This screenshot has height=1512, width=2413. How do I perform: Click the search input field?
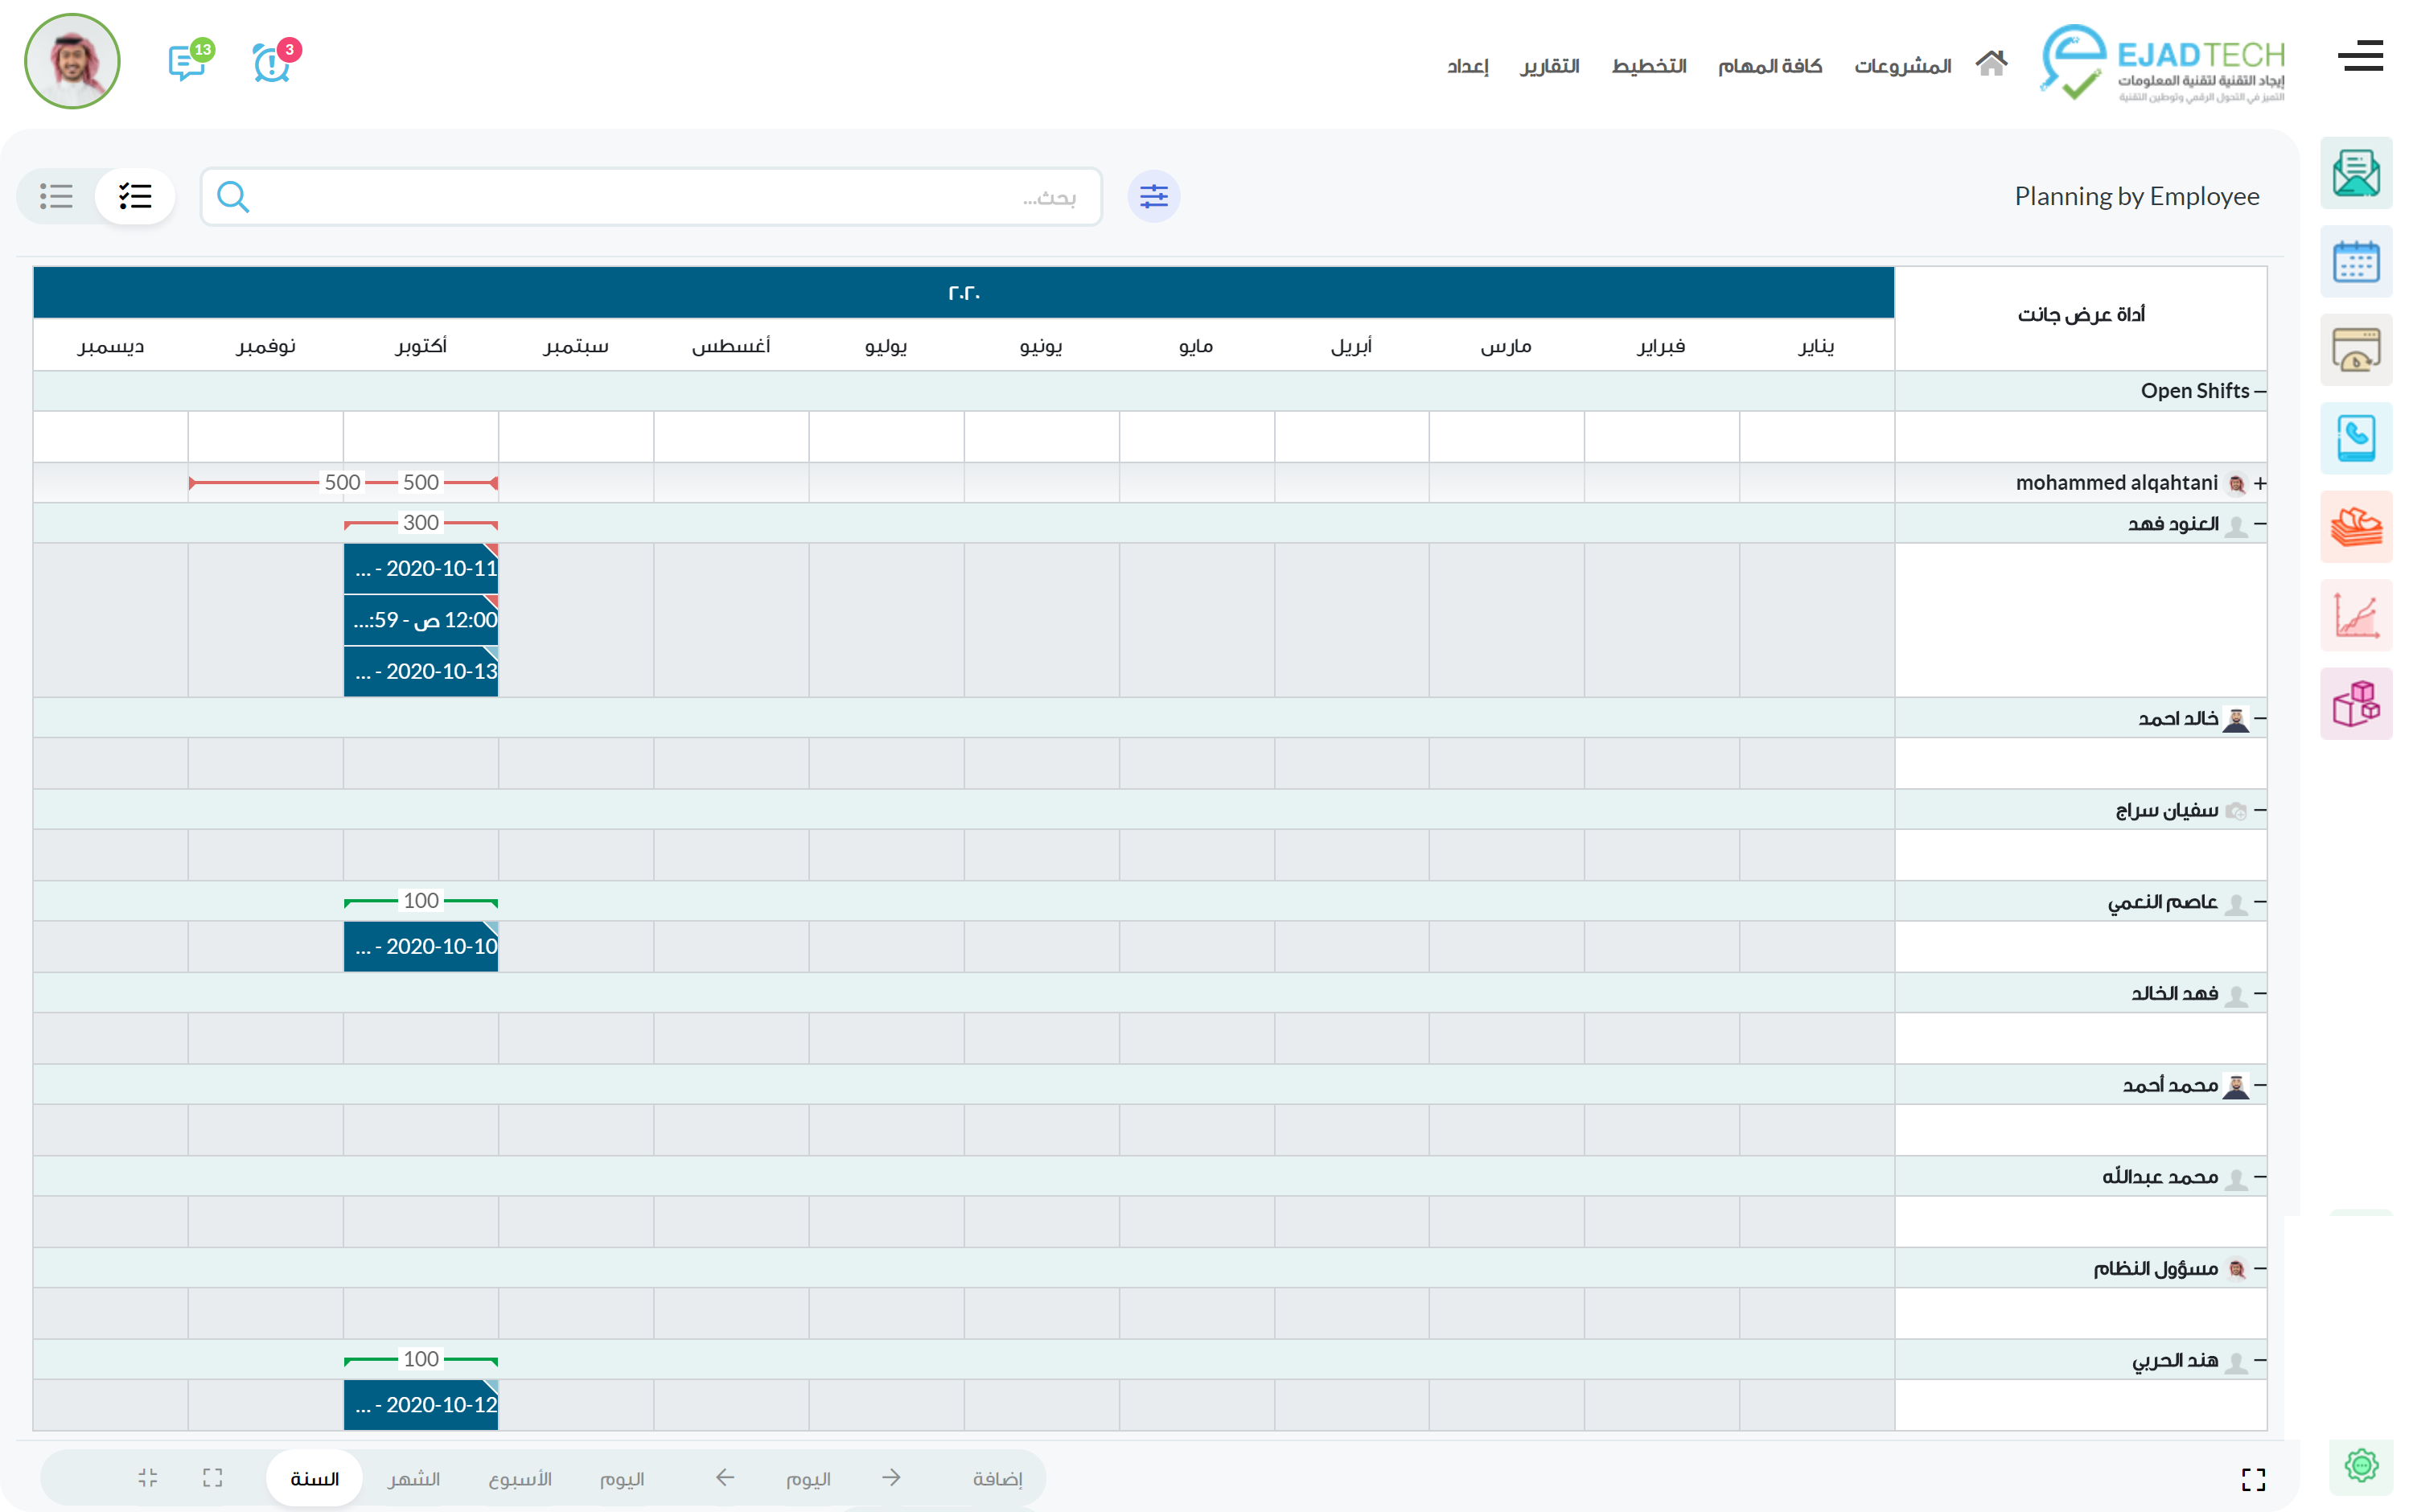[x=650, y=197]
